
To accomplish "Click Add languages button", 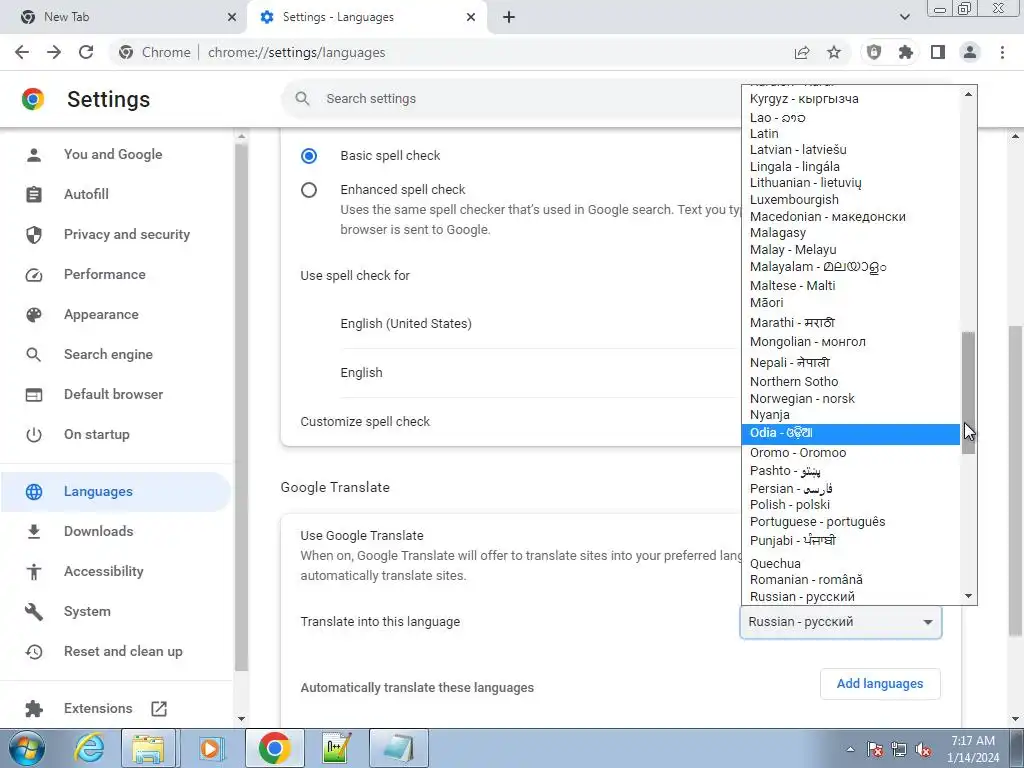I will [880, 684].
